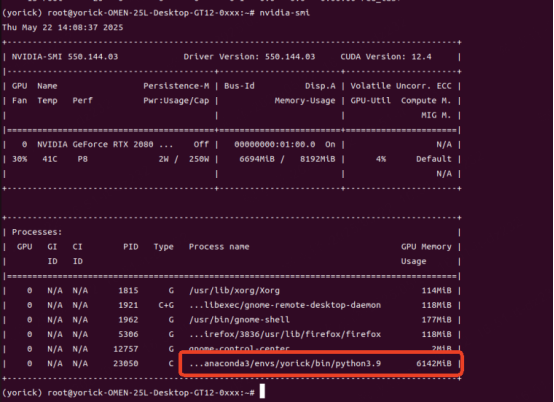The image size is (554, 402).
Task: Click the Memory-Usage header label
Action: (305, 101)
